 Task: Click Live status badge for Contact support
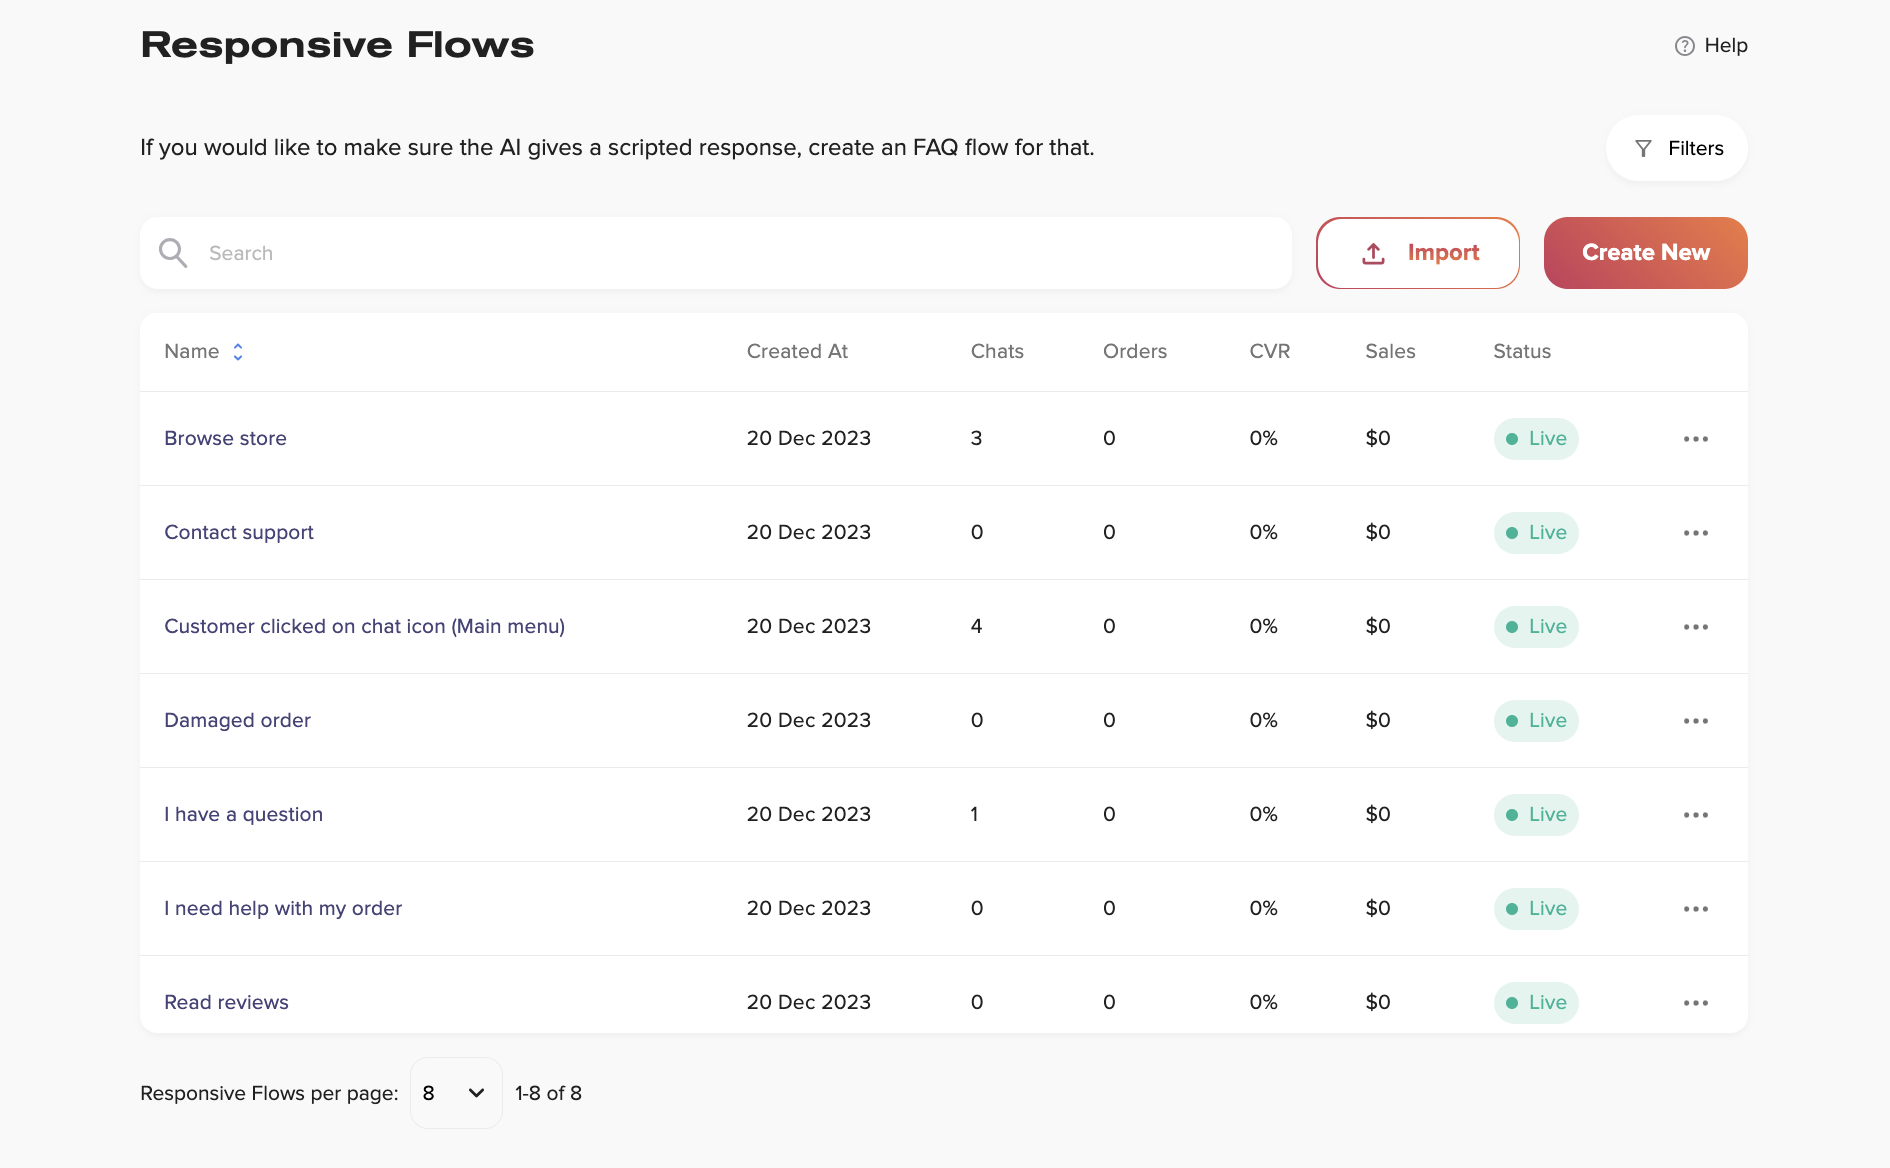click(1536, 533)
